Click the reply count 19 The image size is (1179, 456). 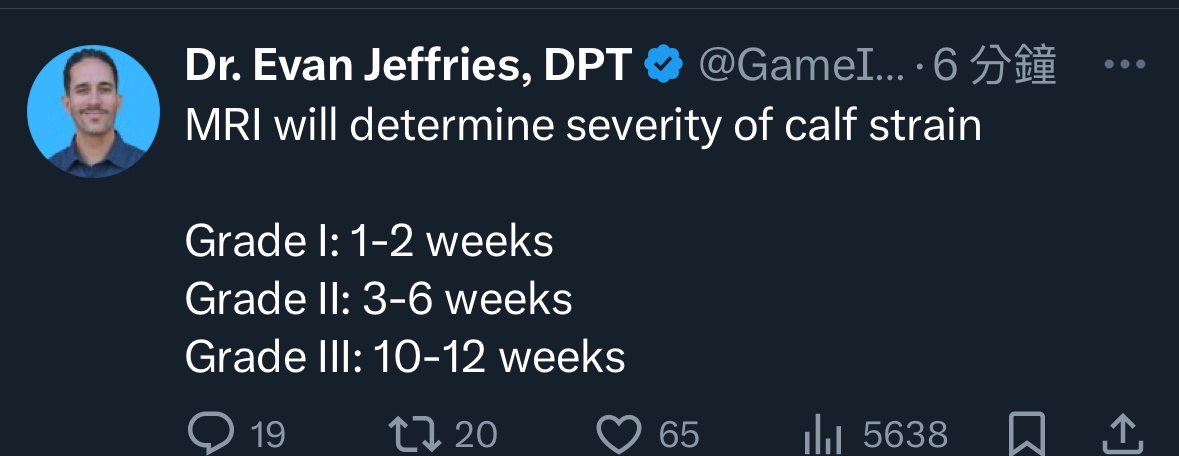click(x=267, y=435)
